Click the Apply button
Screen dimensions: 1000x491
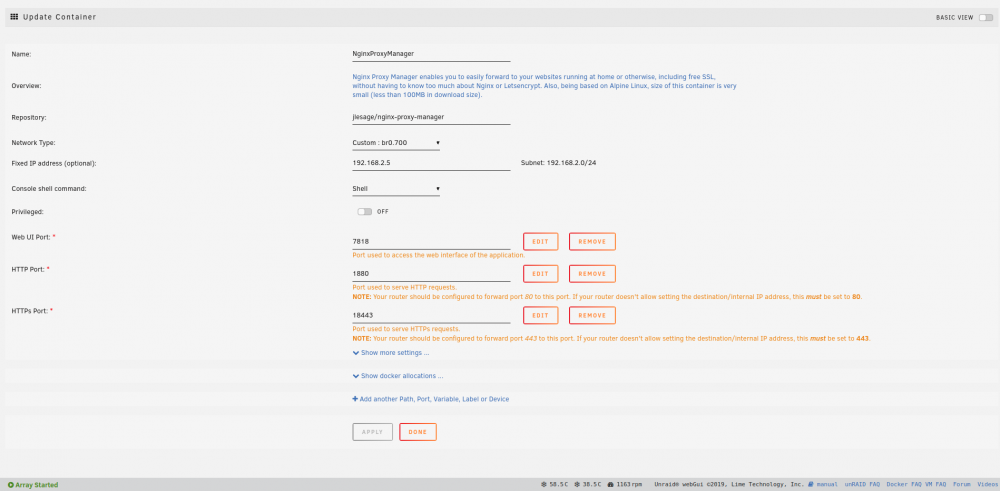(372, 432)
